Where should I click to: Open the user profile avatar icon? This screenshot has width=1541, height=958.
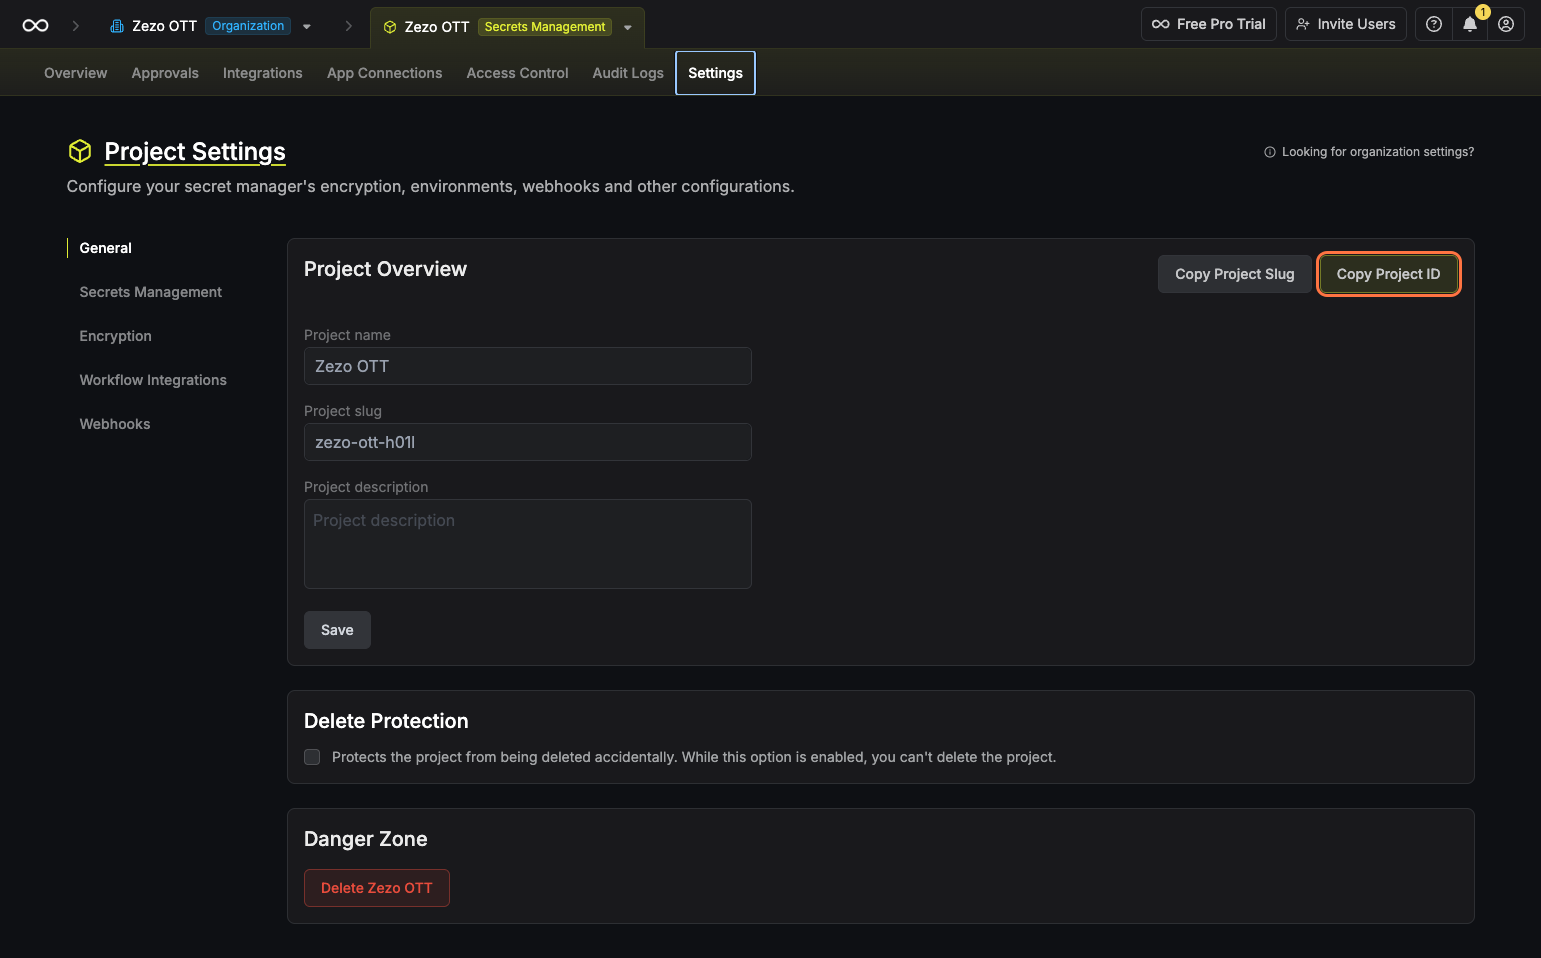point(1505,24)
